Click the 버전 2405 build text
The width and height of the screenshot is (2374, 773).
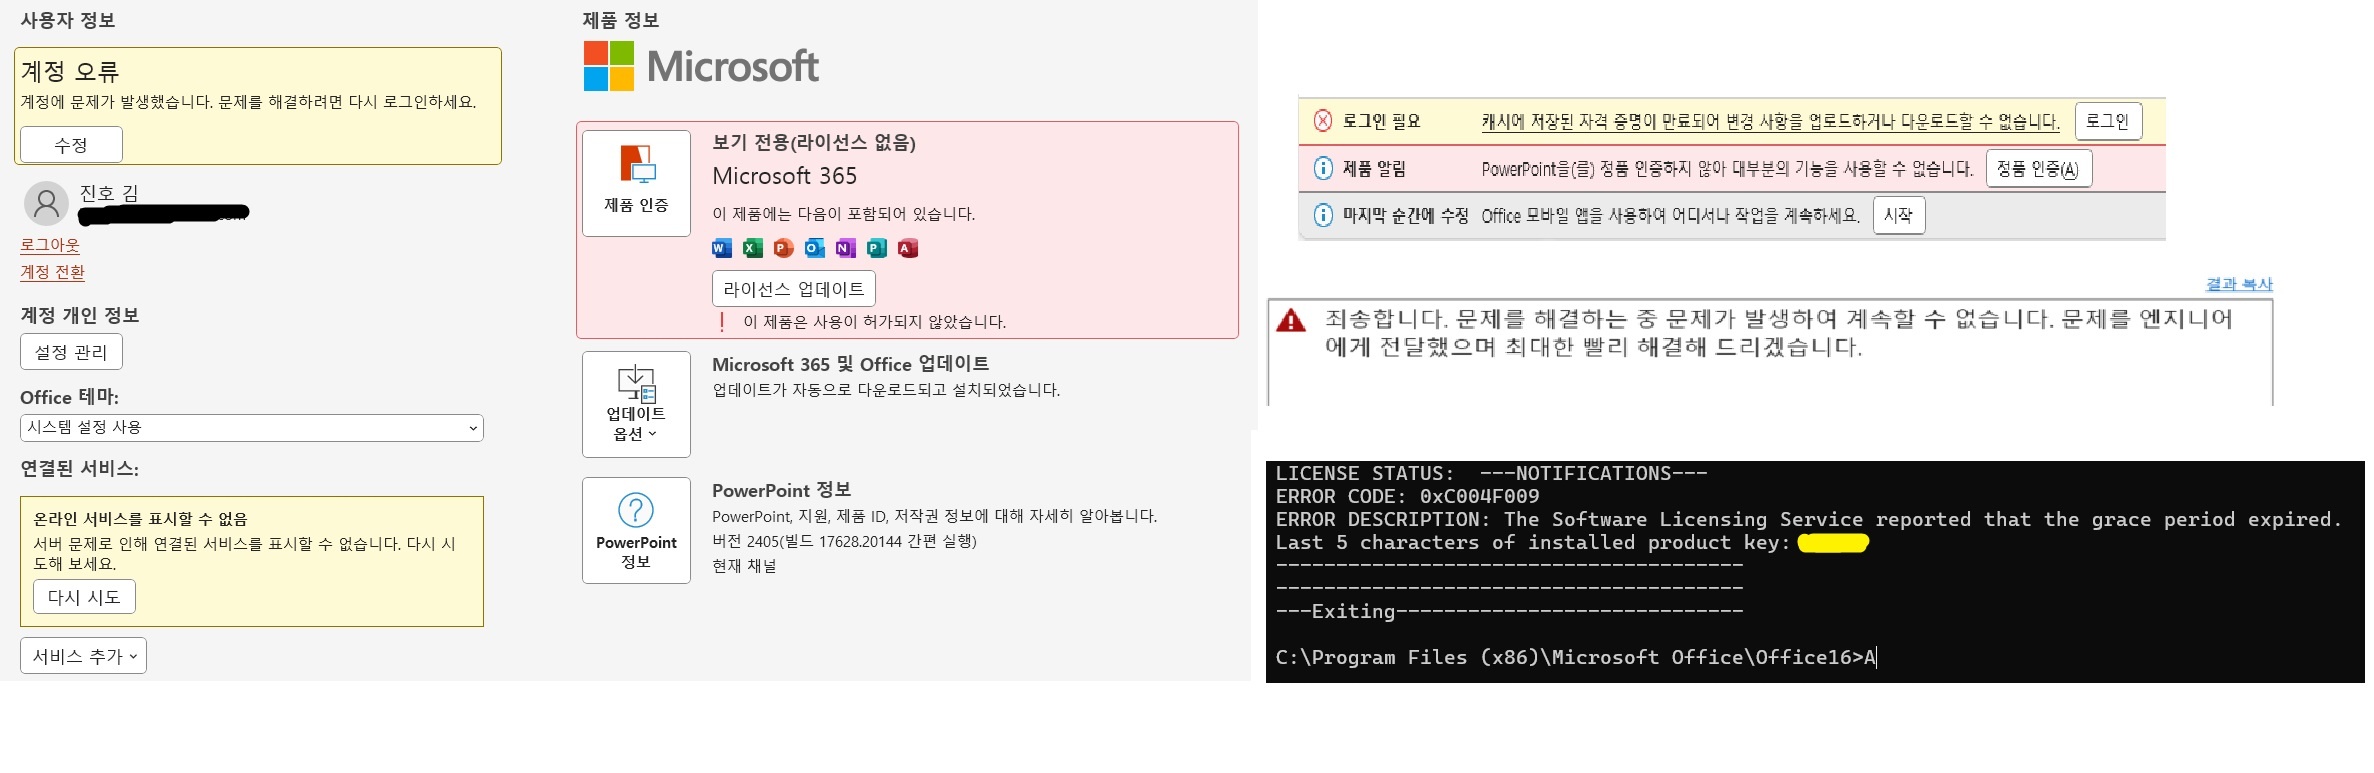click(844, 541)
